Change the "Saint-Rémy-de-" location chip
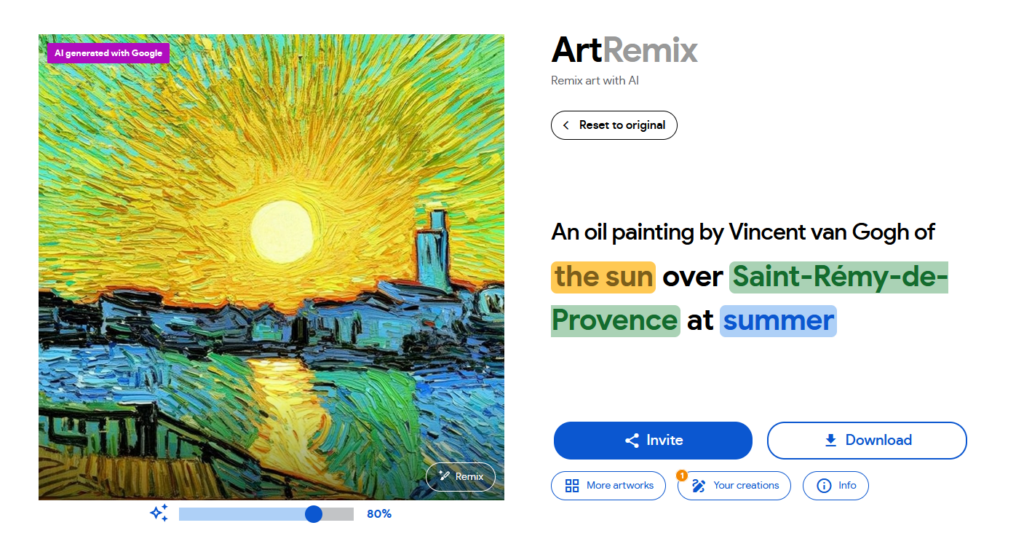1024x544 pixels. pyautogui.click(x=839, y=276)
